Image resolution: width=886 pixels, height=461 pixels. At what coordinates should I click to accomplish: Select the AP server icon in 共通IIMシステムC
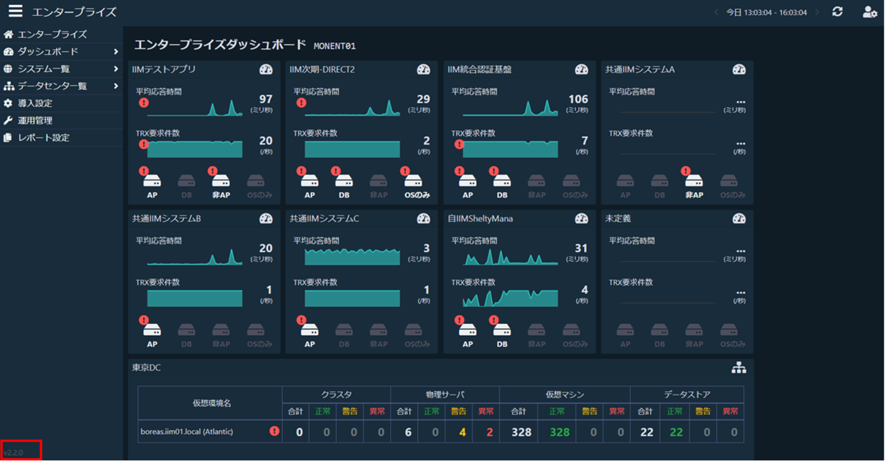[310, 330]
